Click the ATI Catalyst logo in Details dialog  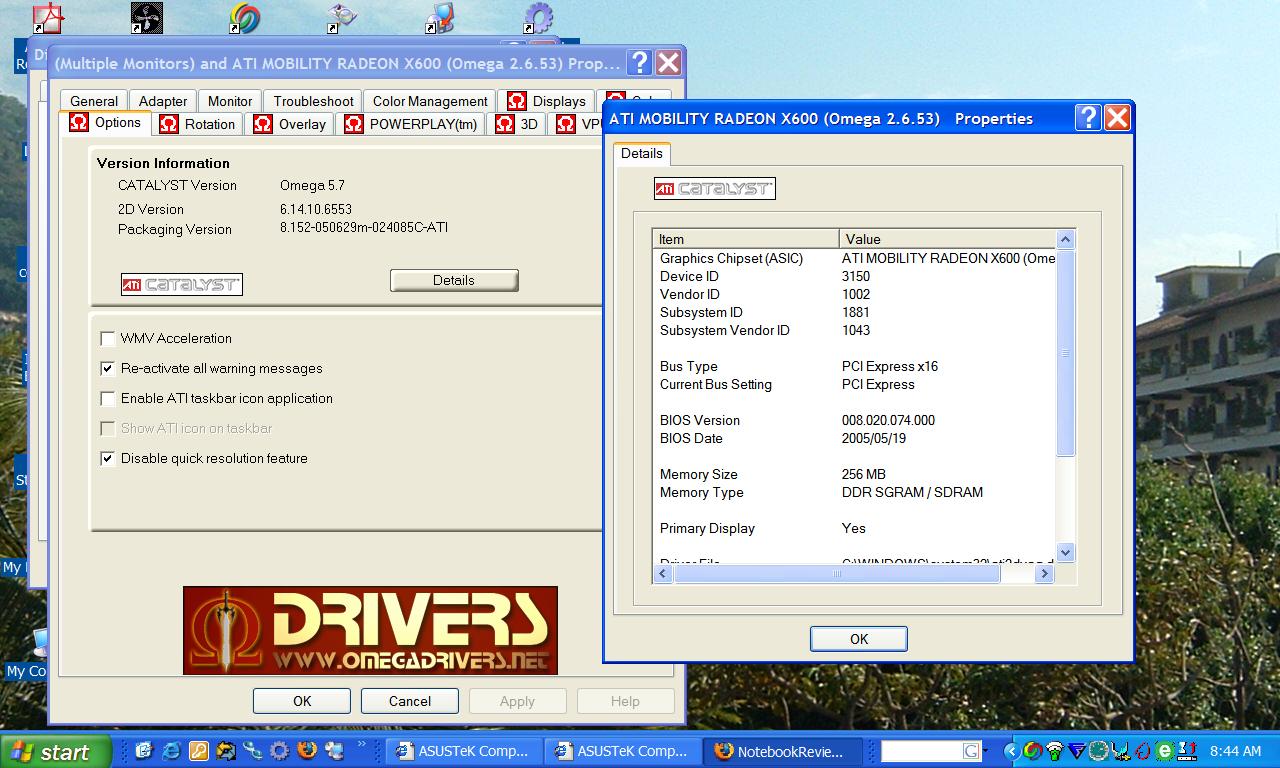tap(715, 188)
